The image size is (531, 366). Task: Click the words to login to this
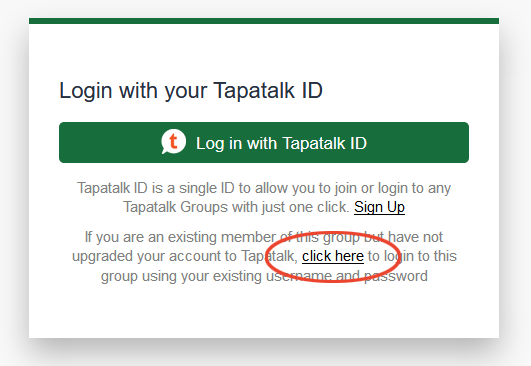click(412, 256)
